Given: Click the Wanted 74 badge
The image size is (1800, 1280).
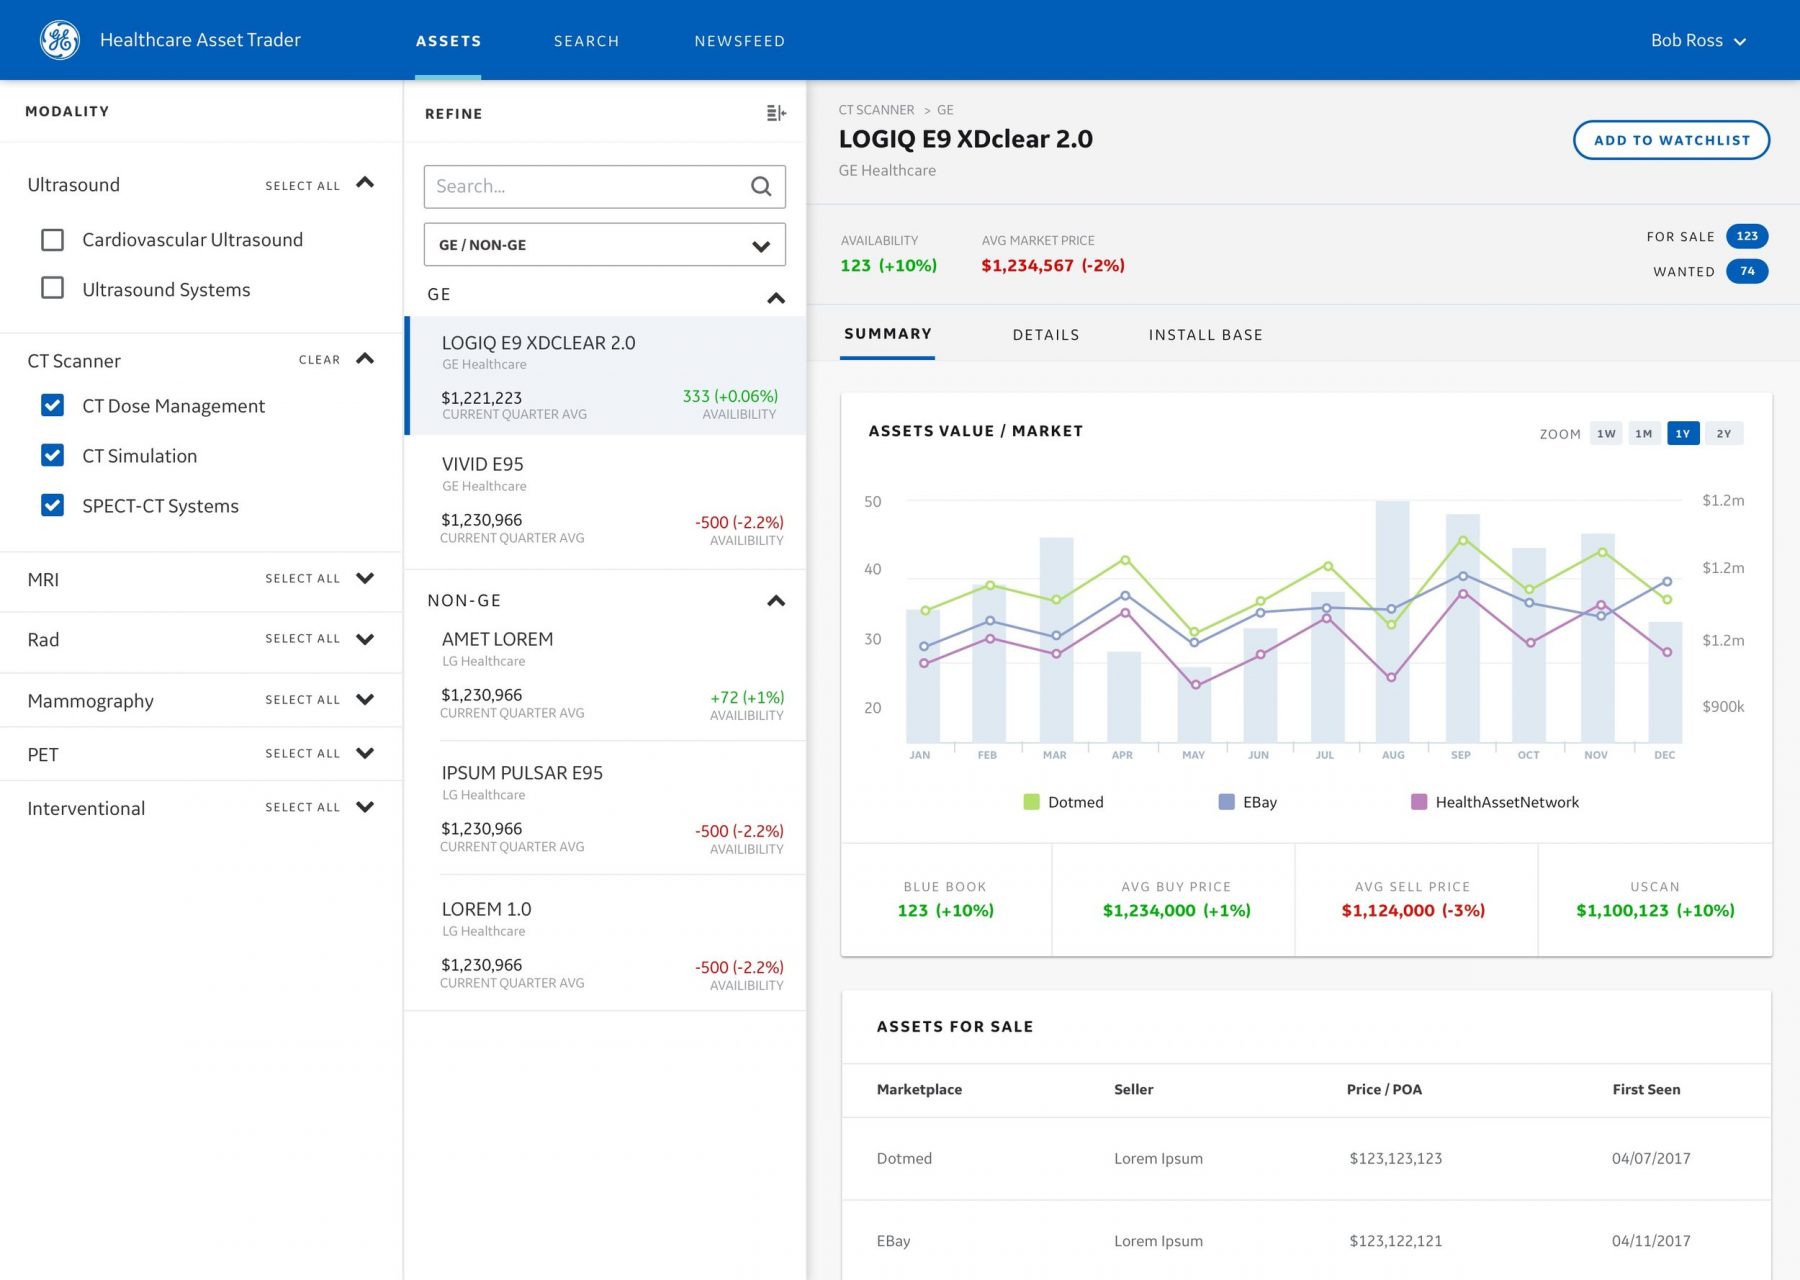Looking at the screenshot, I should (x=1747, y=271).
